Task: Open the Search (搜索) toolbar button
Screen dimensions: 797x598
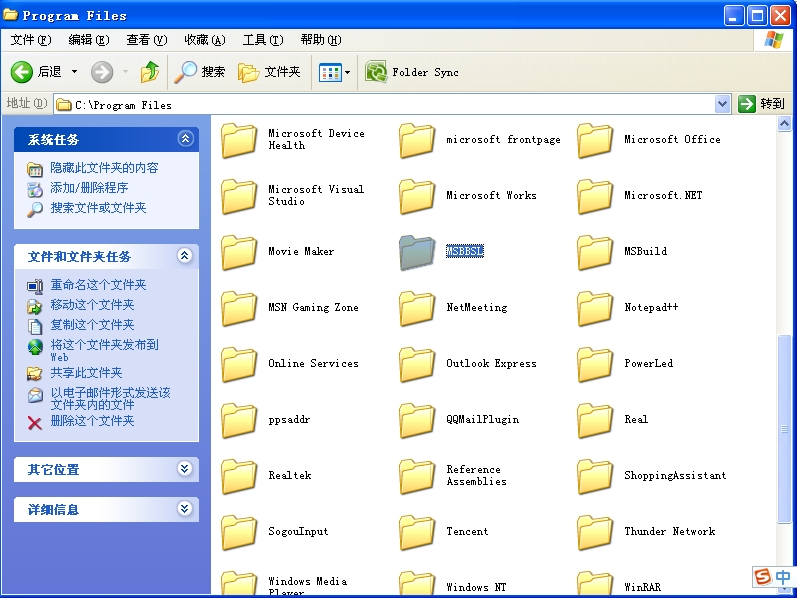Action: click(200, 72)
